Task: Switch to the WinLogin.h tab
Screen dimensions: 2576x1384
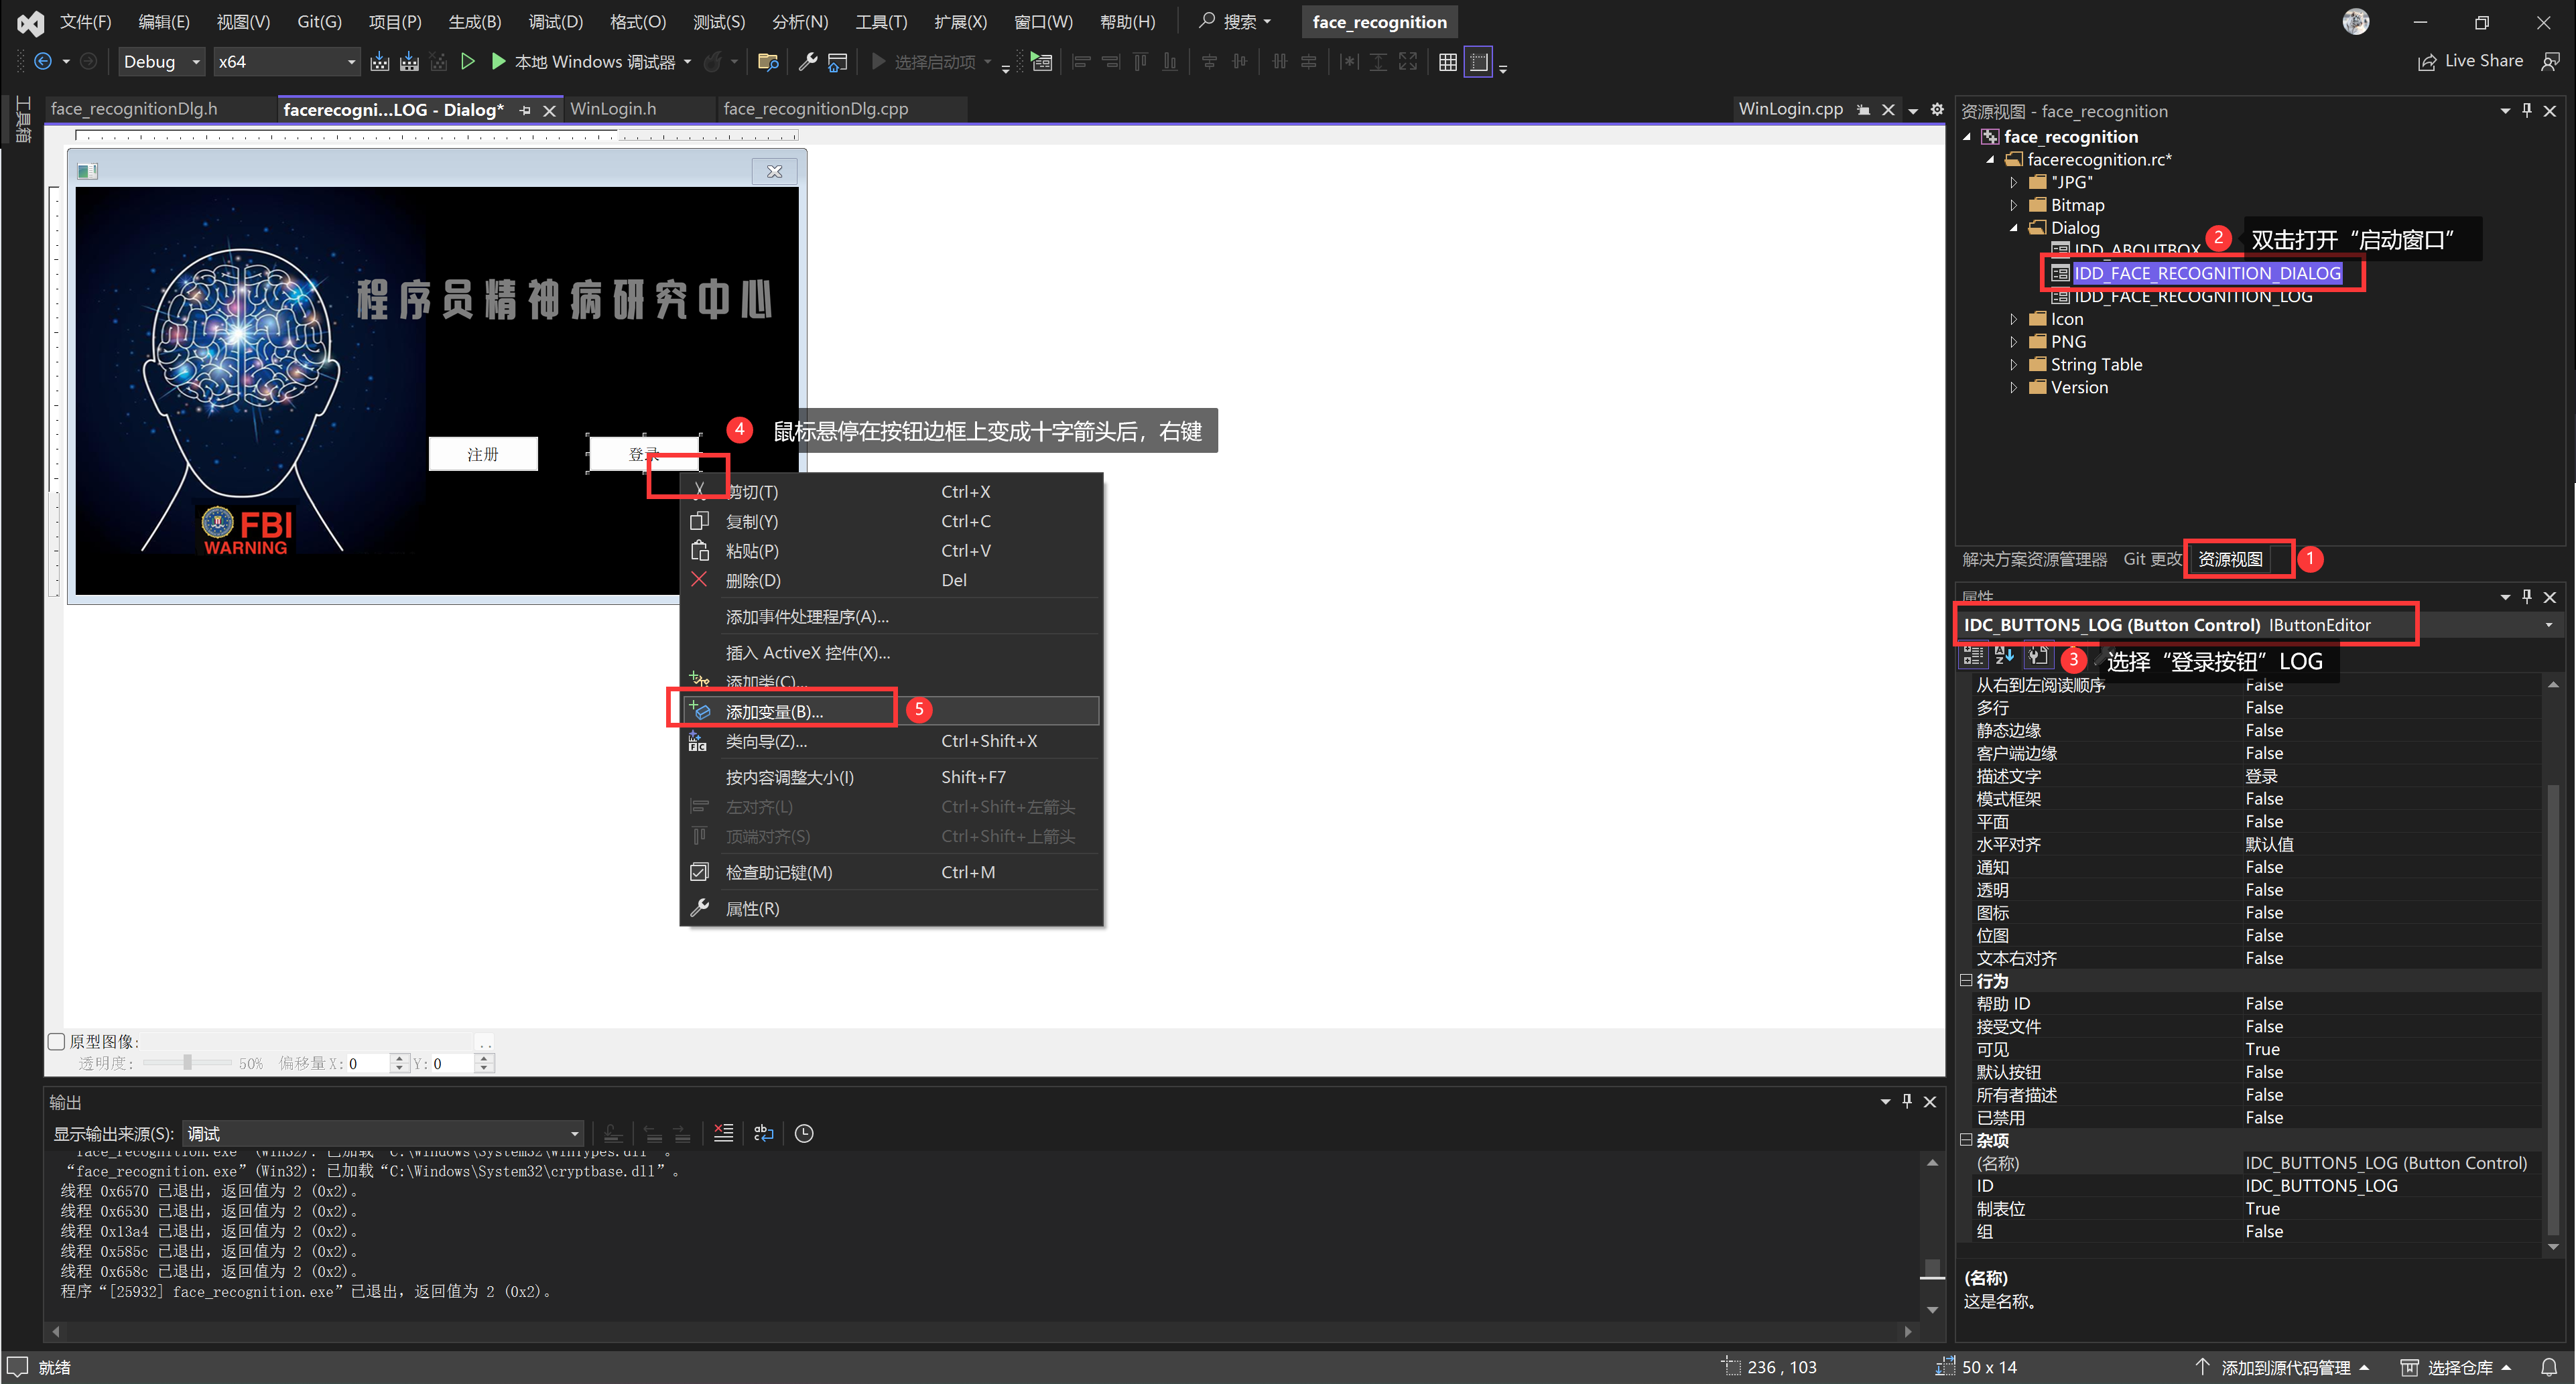Action: click(613, 109)
